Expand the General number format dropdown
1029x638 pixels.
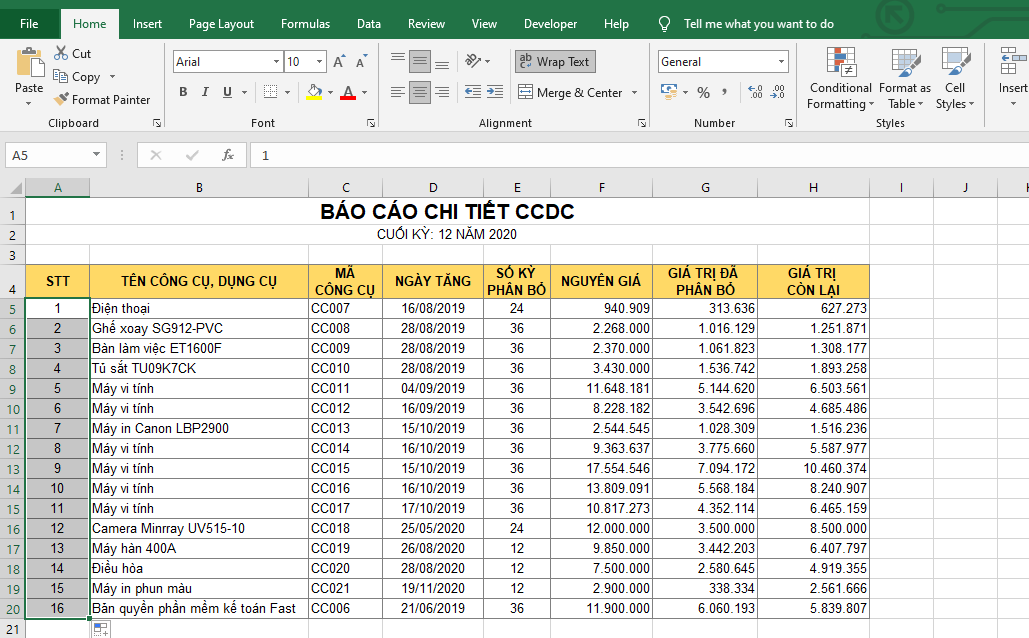782,62
